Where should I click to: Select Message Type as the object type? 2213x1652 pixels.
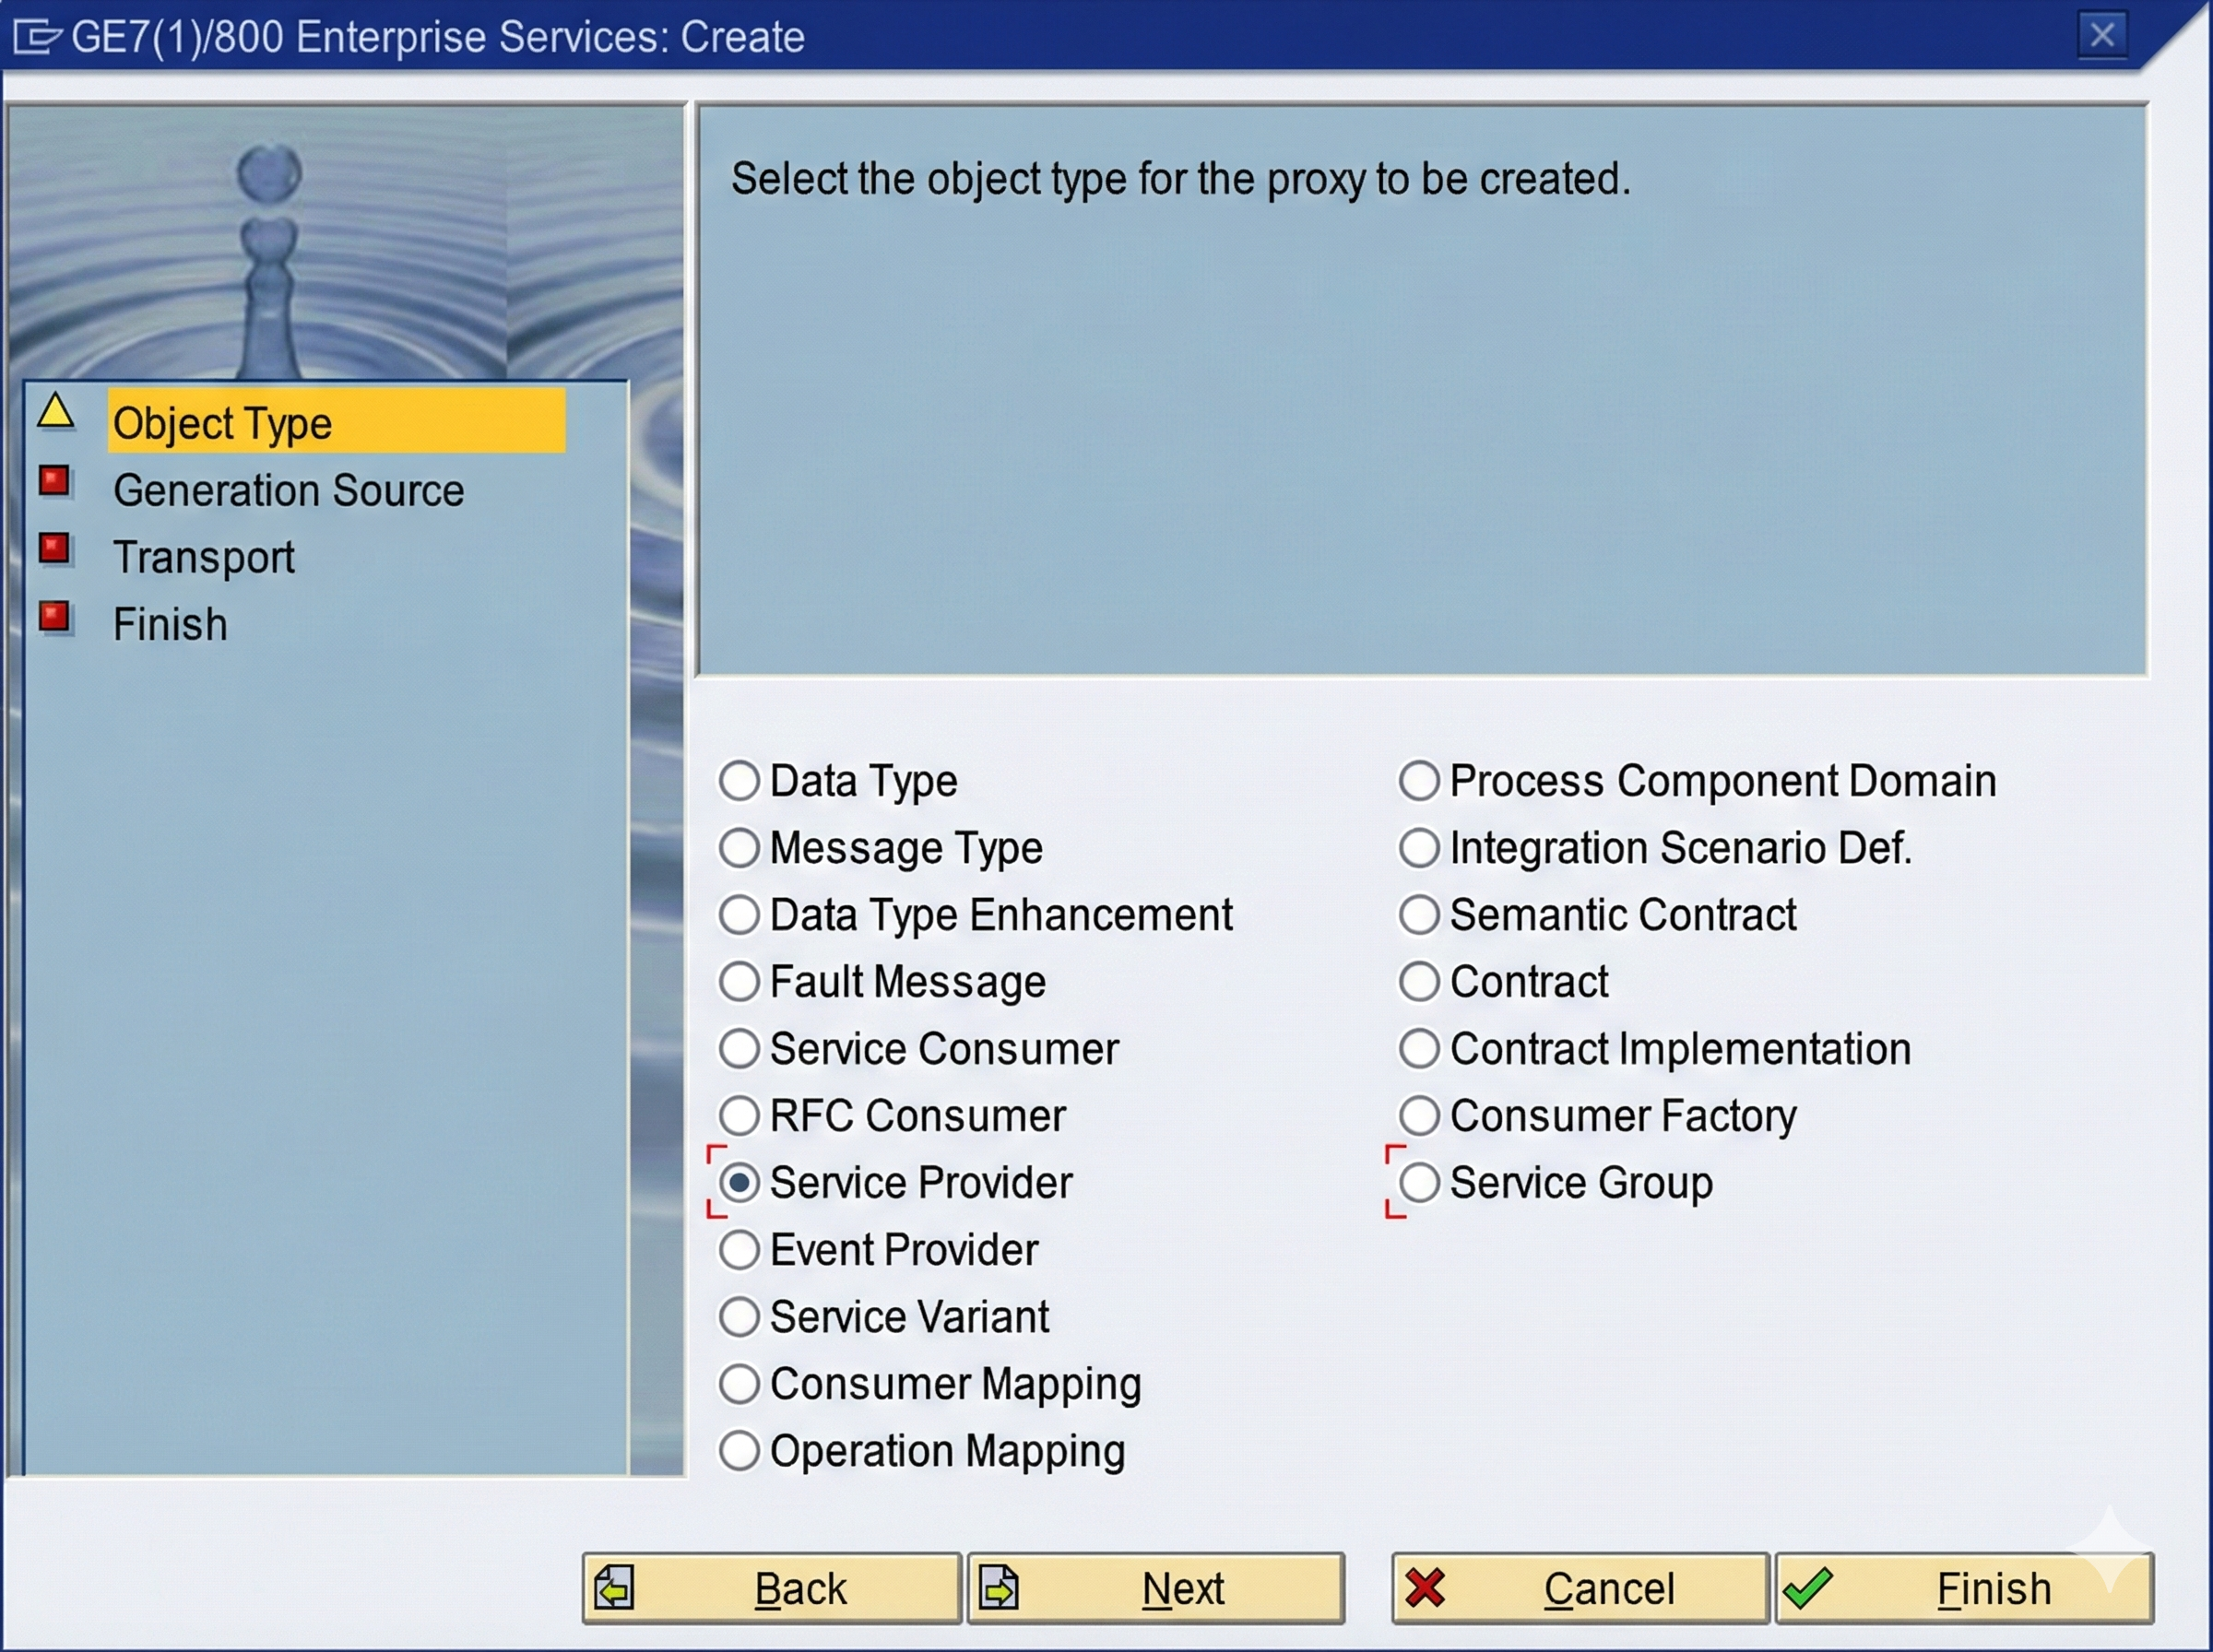pyautogui.click(x=739, y=847)
